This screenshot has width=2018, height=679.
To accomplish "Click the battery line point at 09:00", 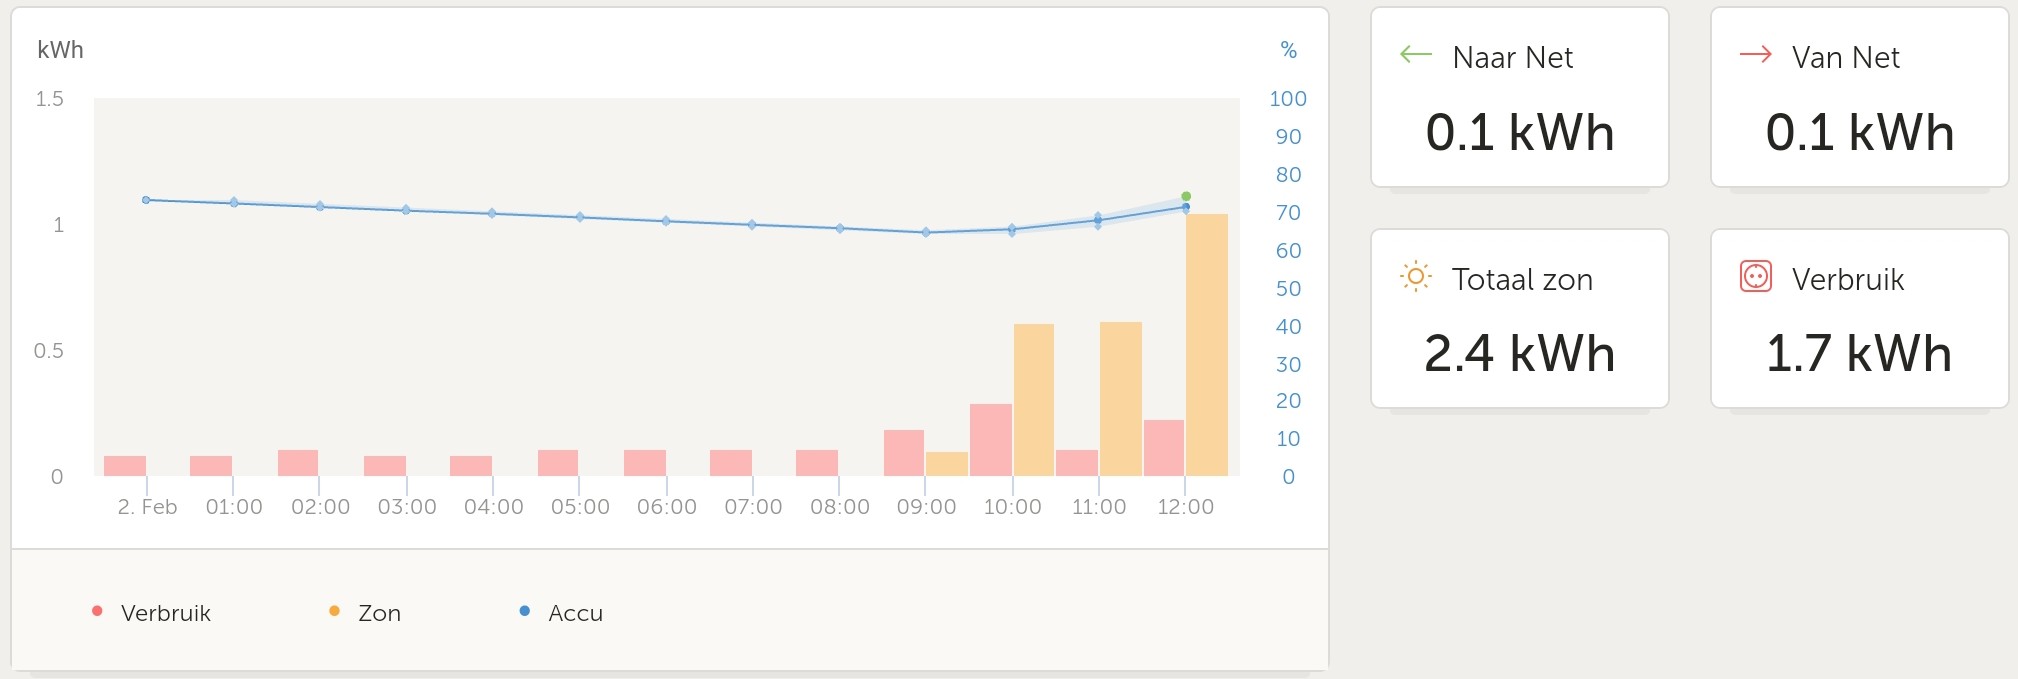I will tap(926, 232).
